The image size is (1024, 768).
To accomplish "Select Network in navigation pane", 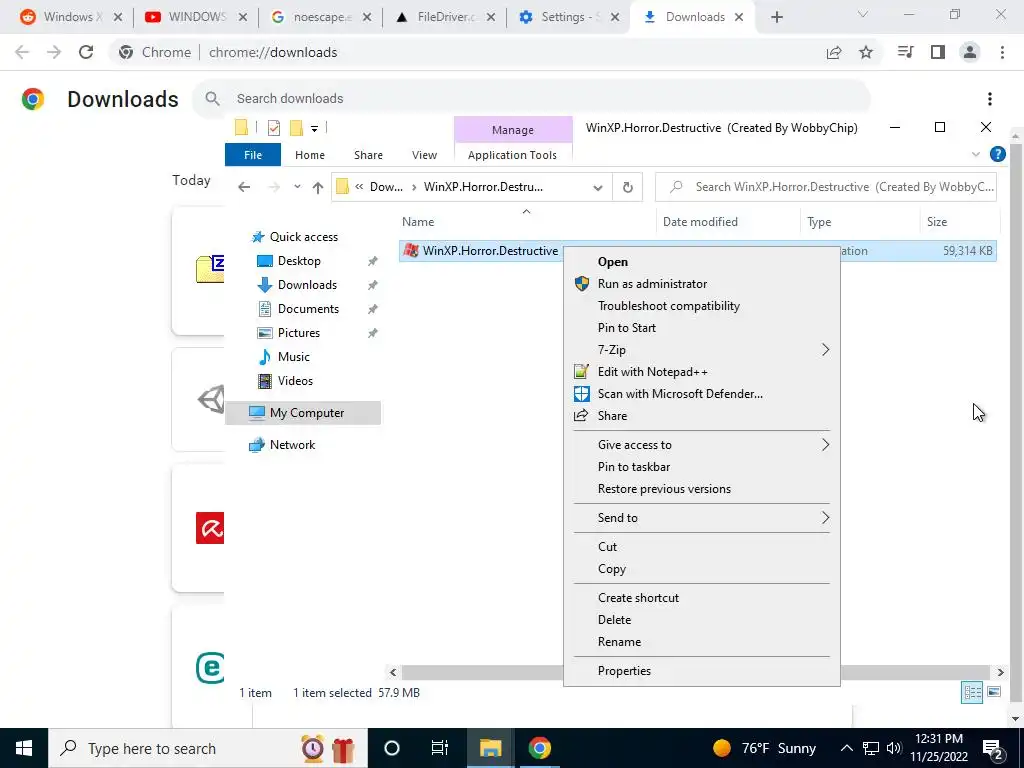I will pyautogui.click(x=292, y=445).
